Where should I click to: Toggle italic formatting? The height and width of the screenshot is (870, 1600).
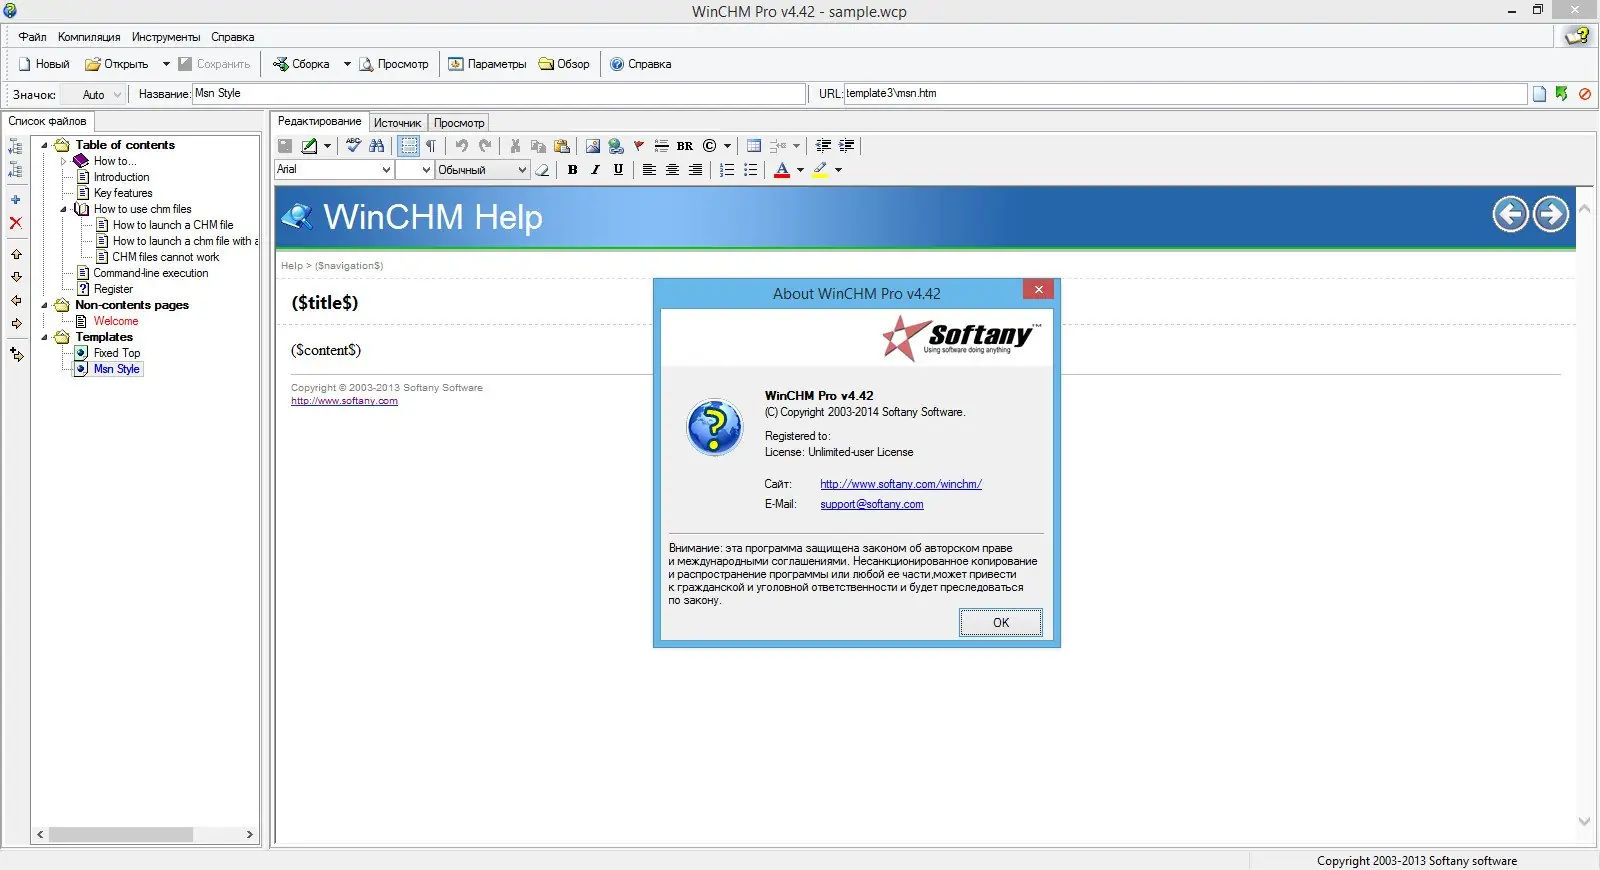coord(596,170)
